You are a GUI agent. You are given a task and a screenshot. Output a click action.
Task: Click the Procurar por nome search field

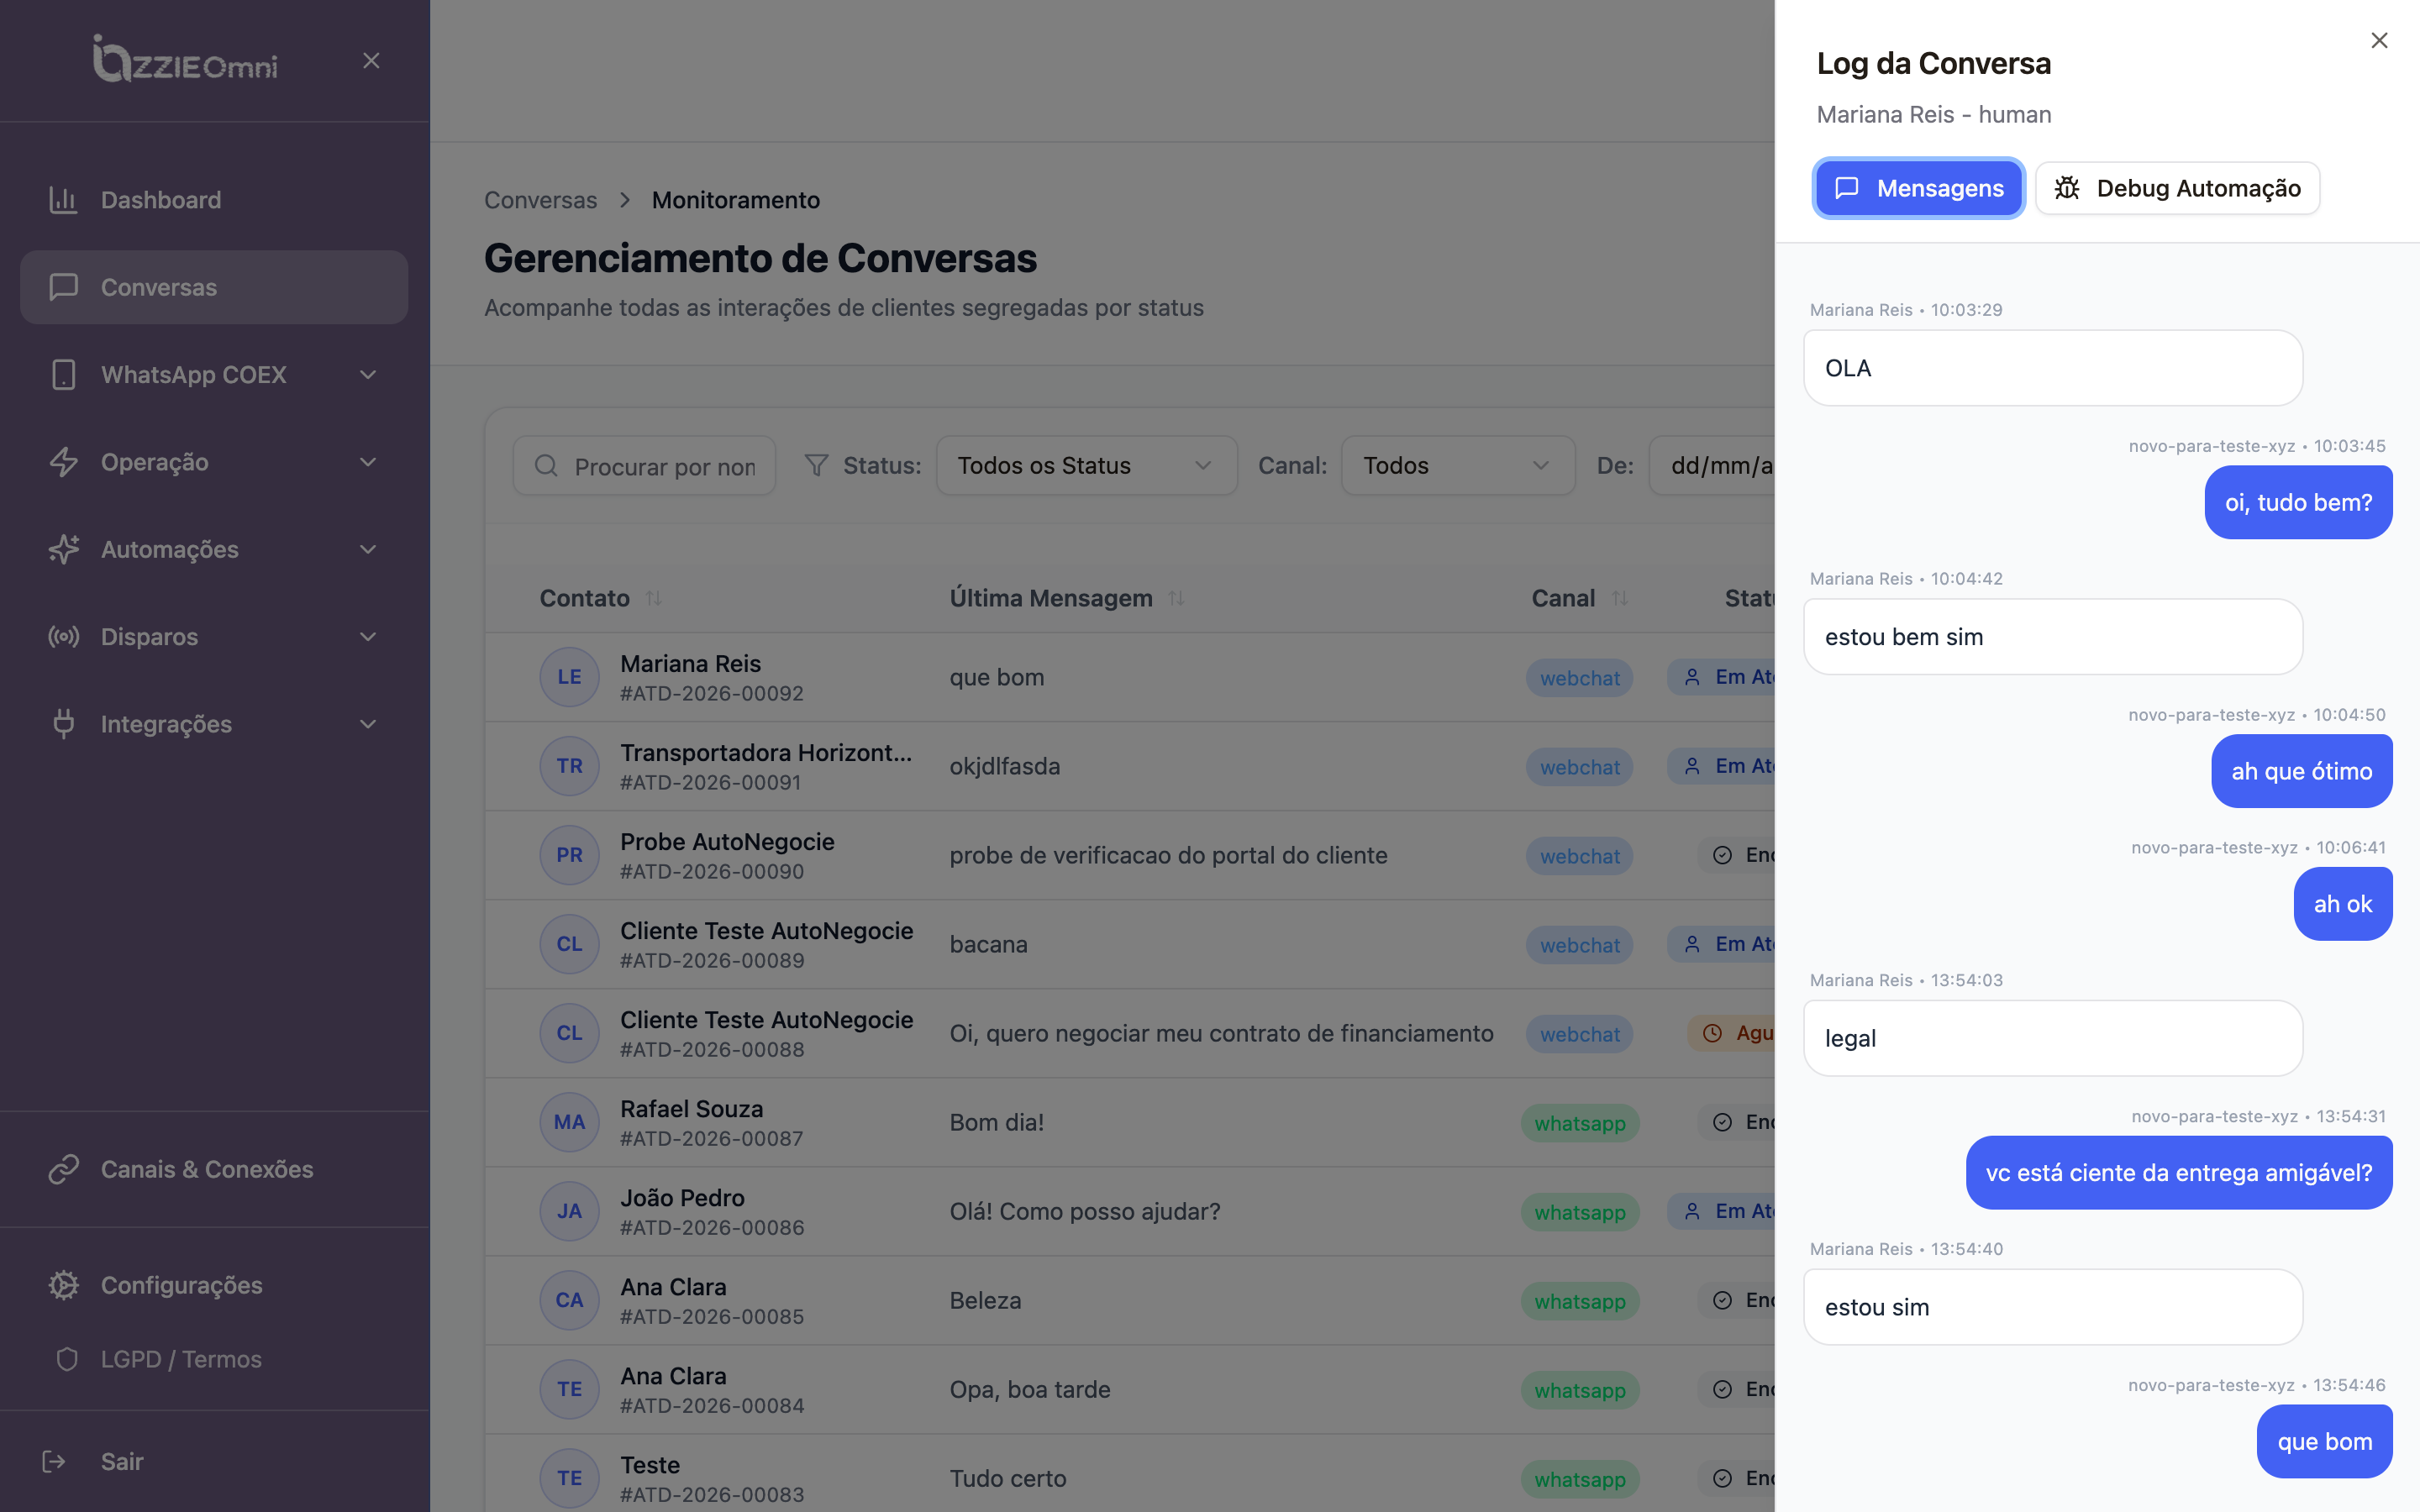point(644,465)
